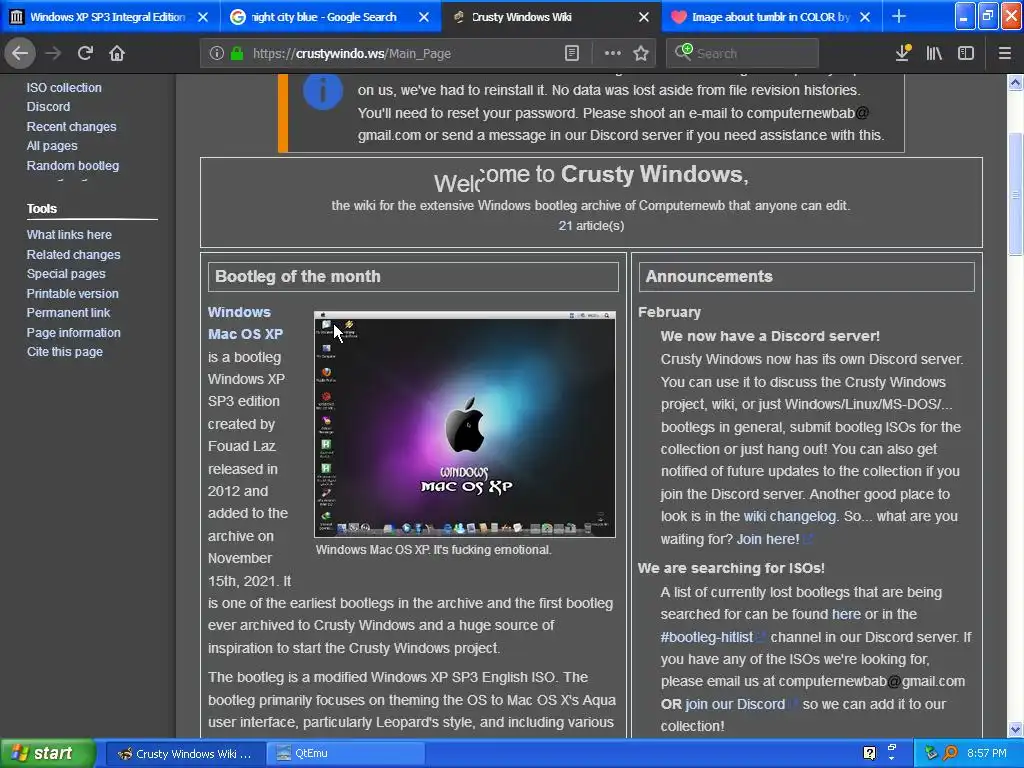
Task: Go to the browser home page
Action: (117, 53)
